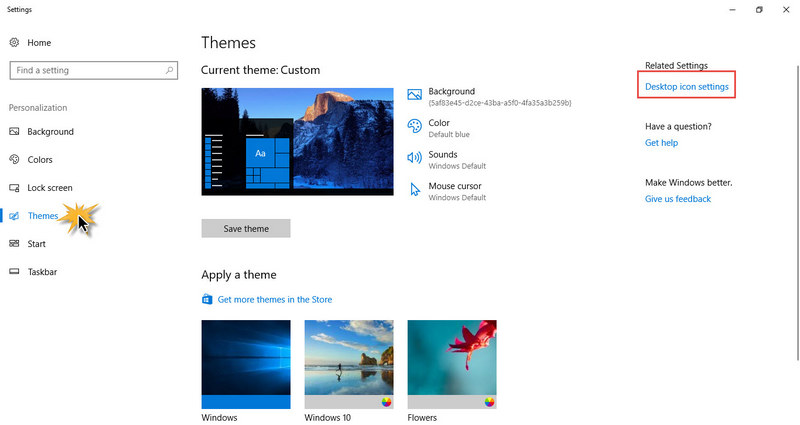This screenshot has width=800, height=425.
Task: Click the vertical scrollbar on the right
Action: (797, 213)
